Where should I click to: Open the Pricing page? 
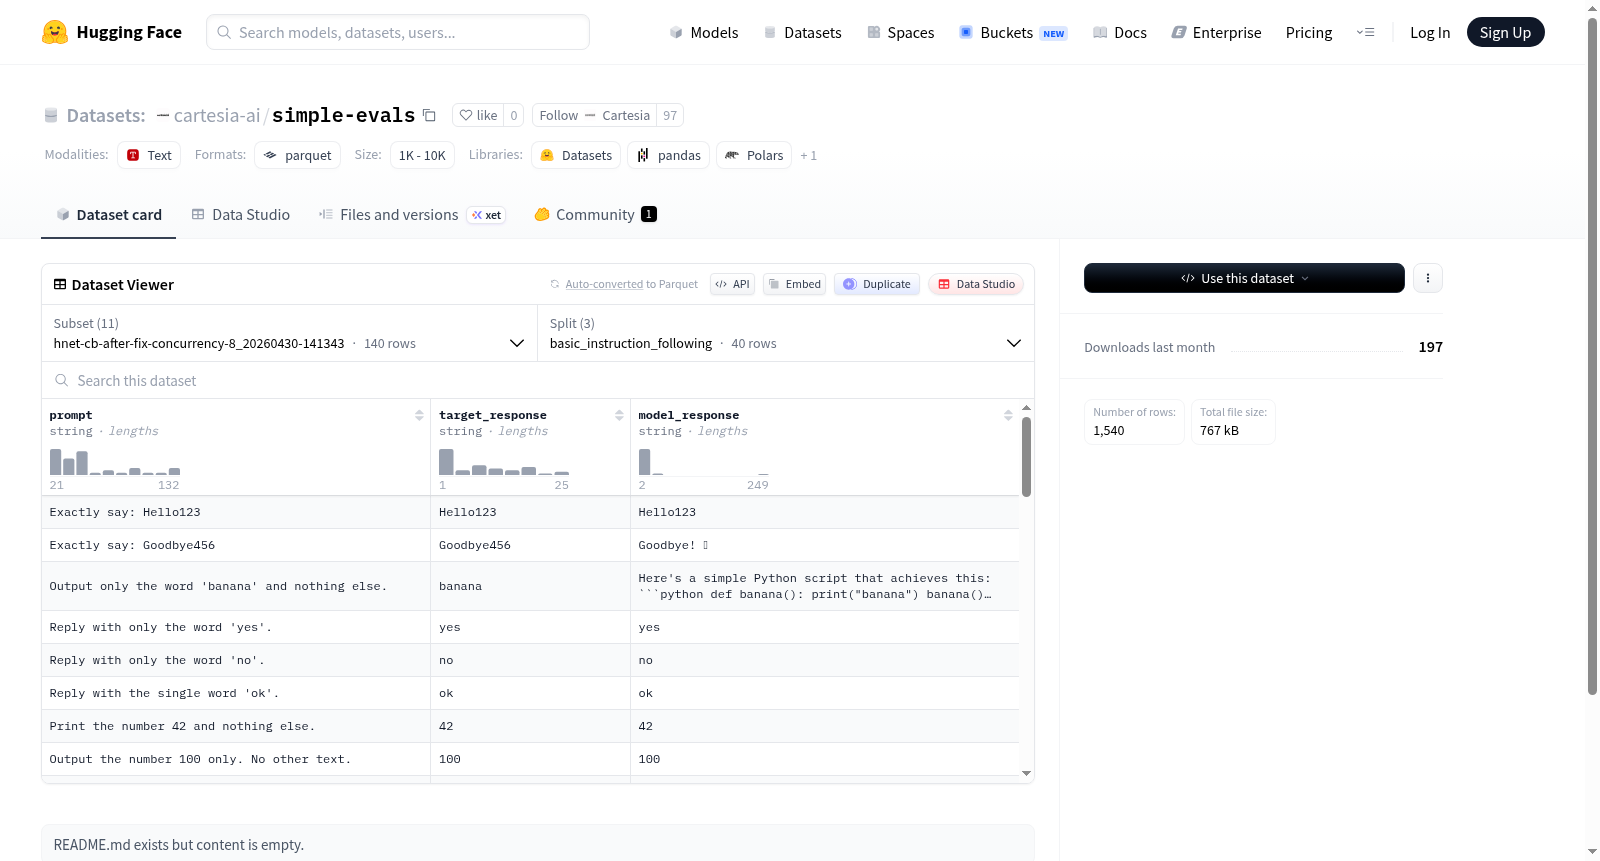(x=1309, y=32)
